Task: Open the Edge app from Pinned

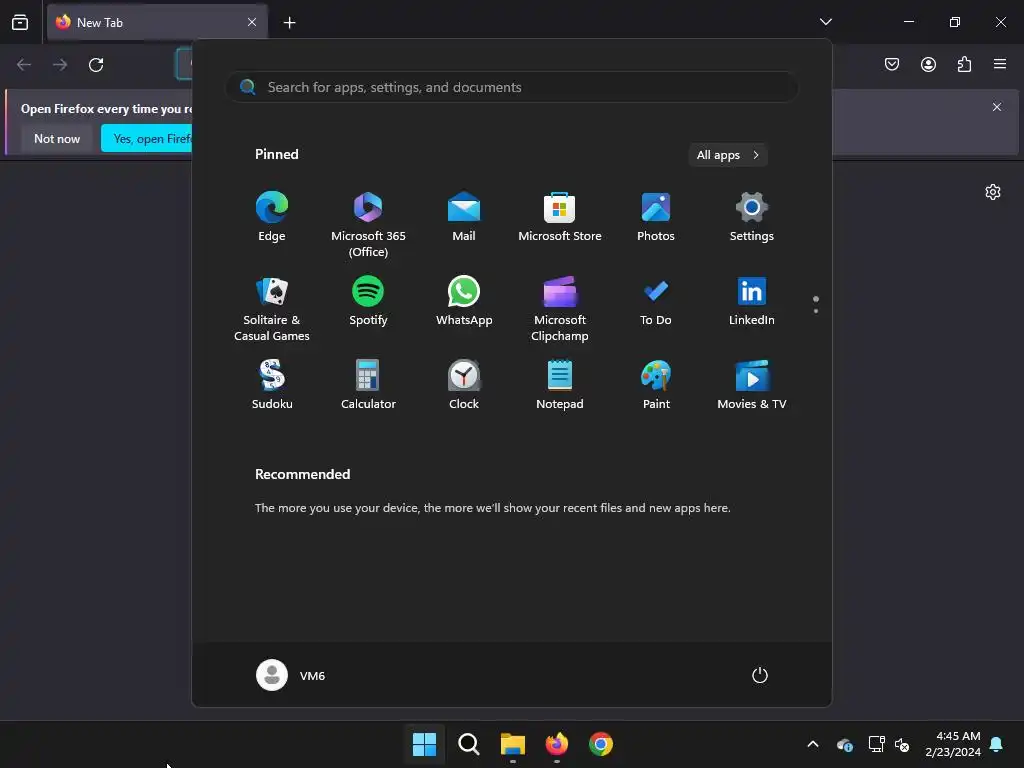Action: point(272,217)
